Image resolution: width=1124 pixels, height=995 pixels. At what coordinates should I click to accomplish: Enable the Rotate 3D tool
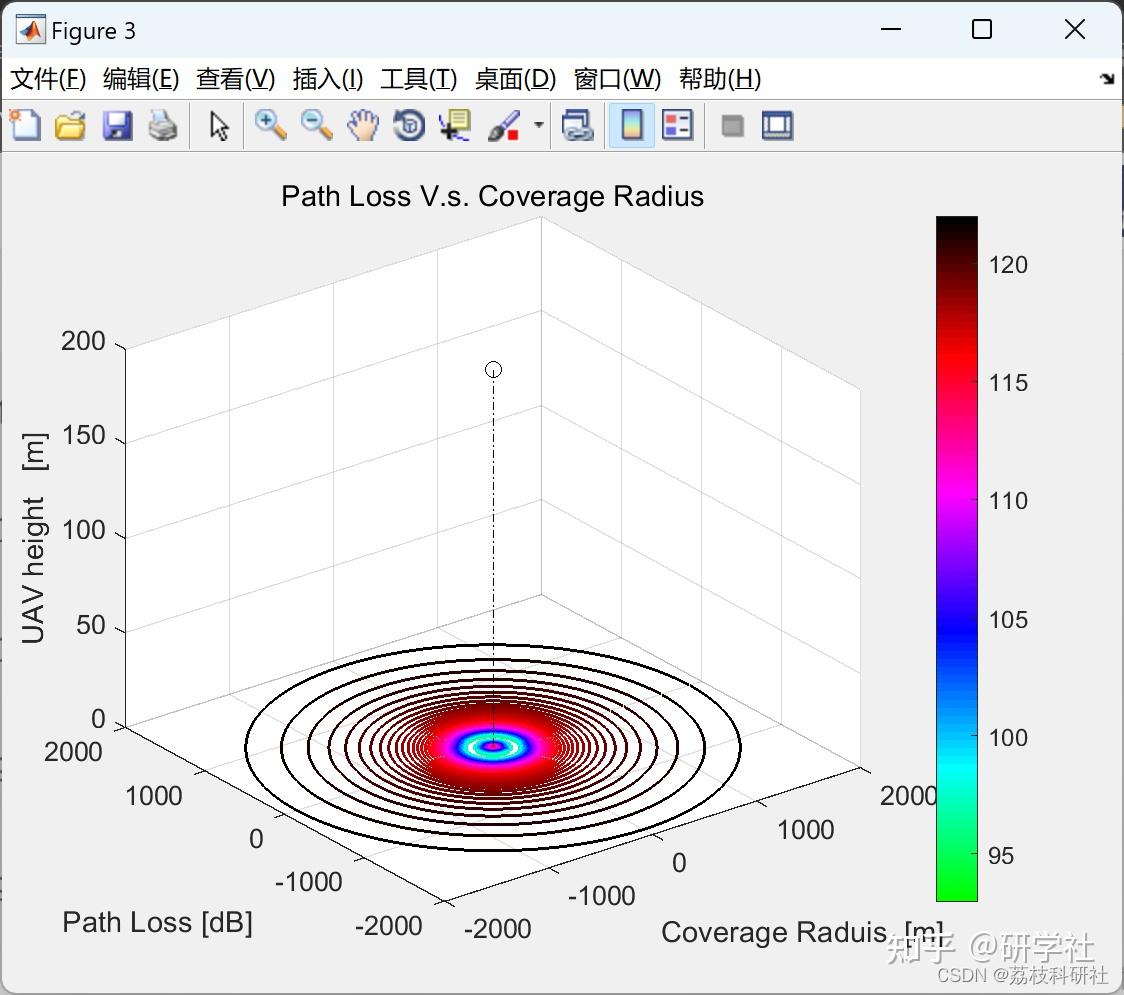[x=409, y=125]
